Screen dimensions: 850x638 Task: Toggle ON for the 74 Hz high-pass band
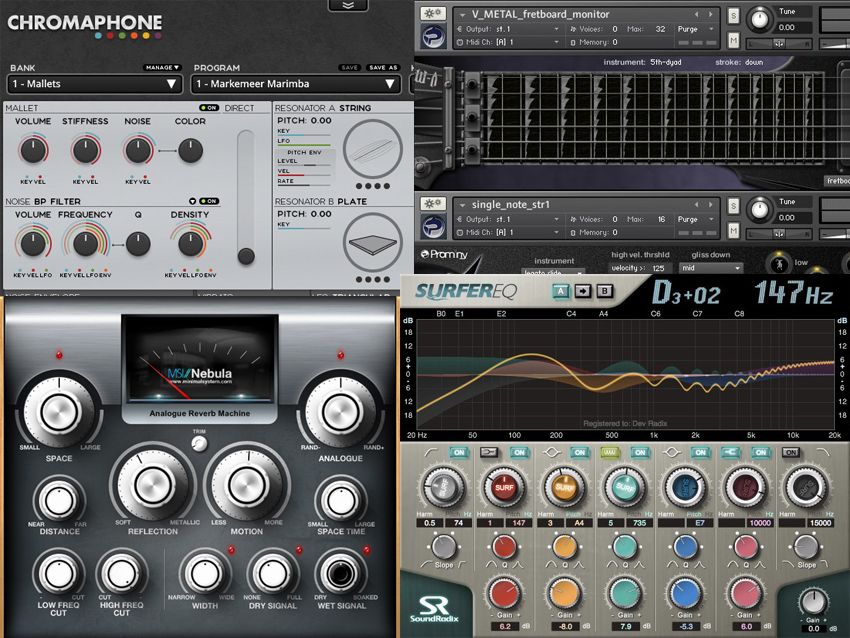pos(459,452)
